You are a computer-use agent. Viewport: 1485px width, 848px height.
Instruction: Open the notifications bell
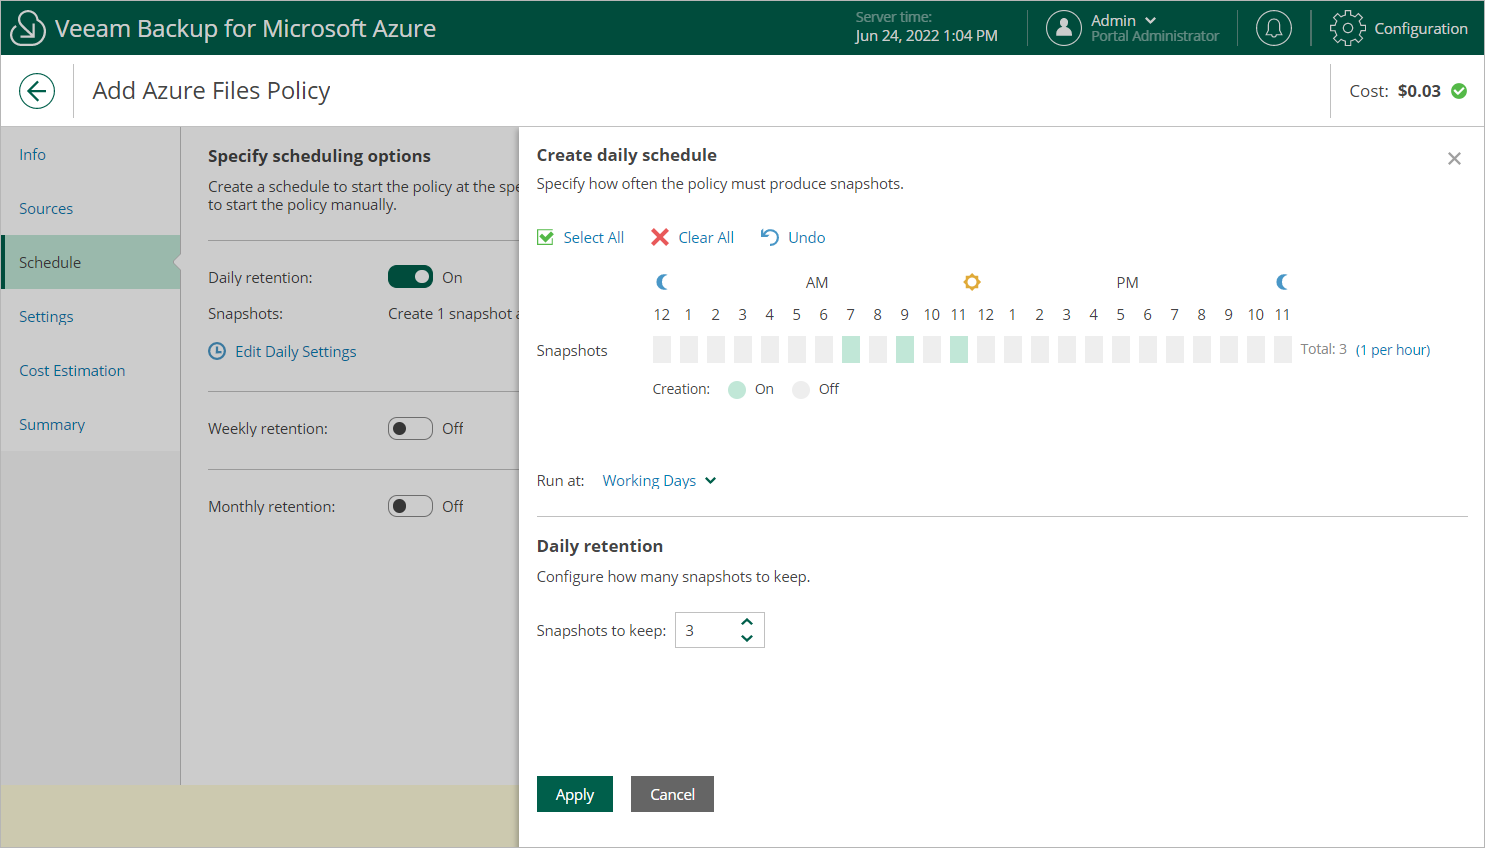click(1274, 28)
